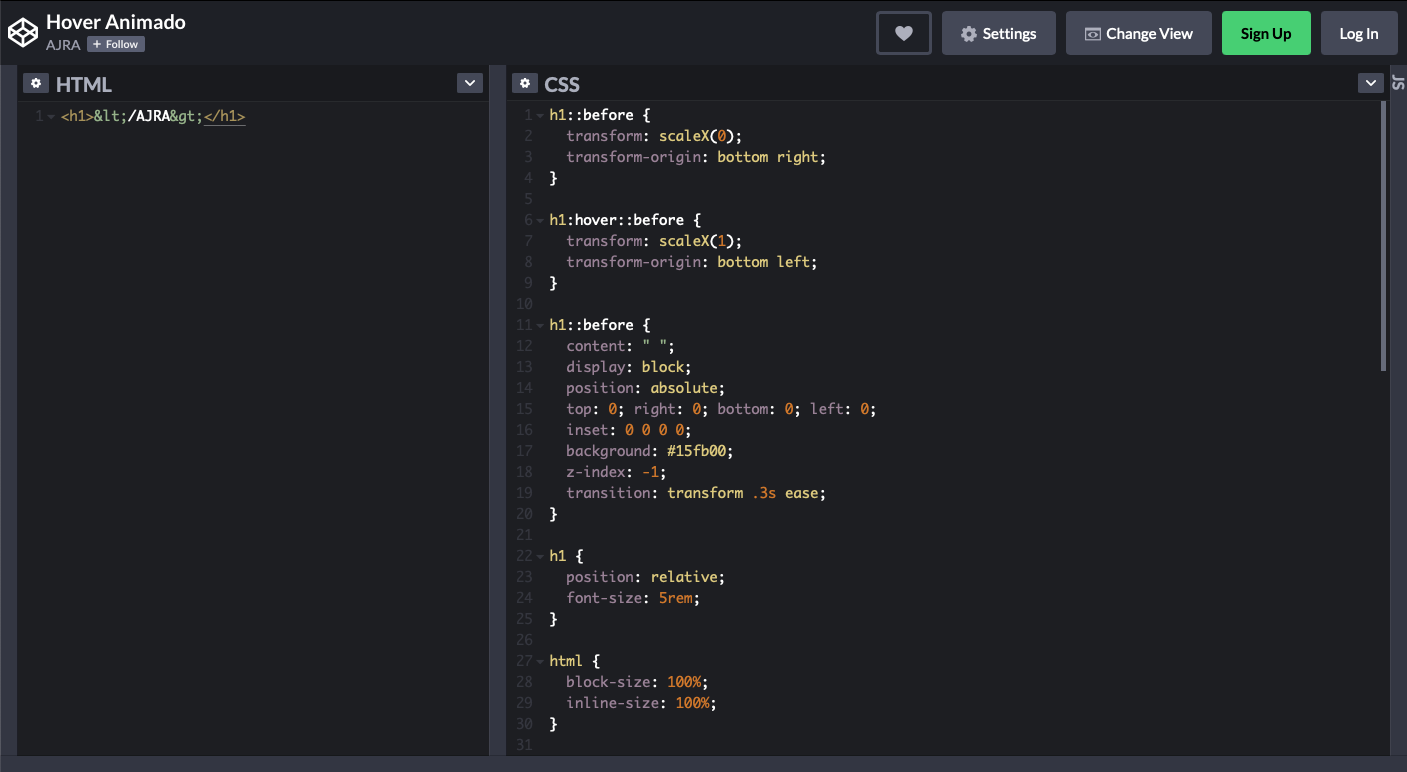Click the 'block-size: 100%' line
The width and height of the screenshot is (1407, 772).
click(637, 682)
